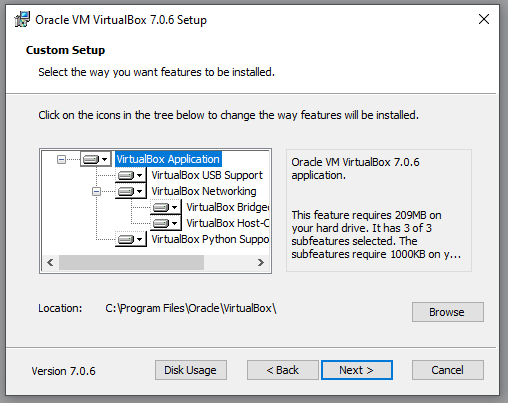
Task: Click the drive icon beside VirtualBox Networking
Action: [x=131, y=191]
